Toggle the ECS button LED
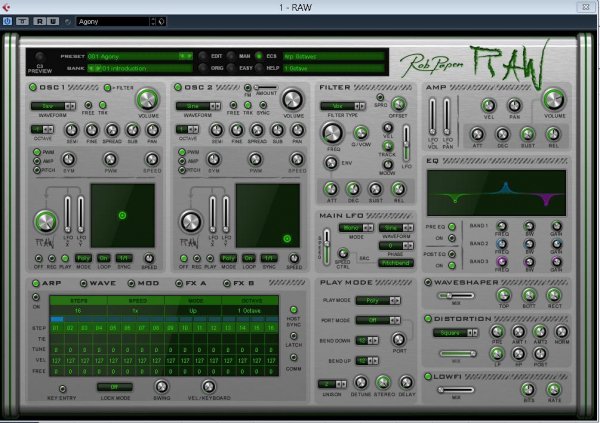Screen dimensions: 600x423 click(x=259, y=56)
